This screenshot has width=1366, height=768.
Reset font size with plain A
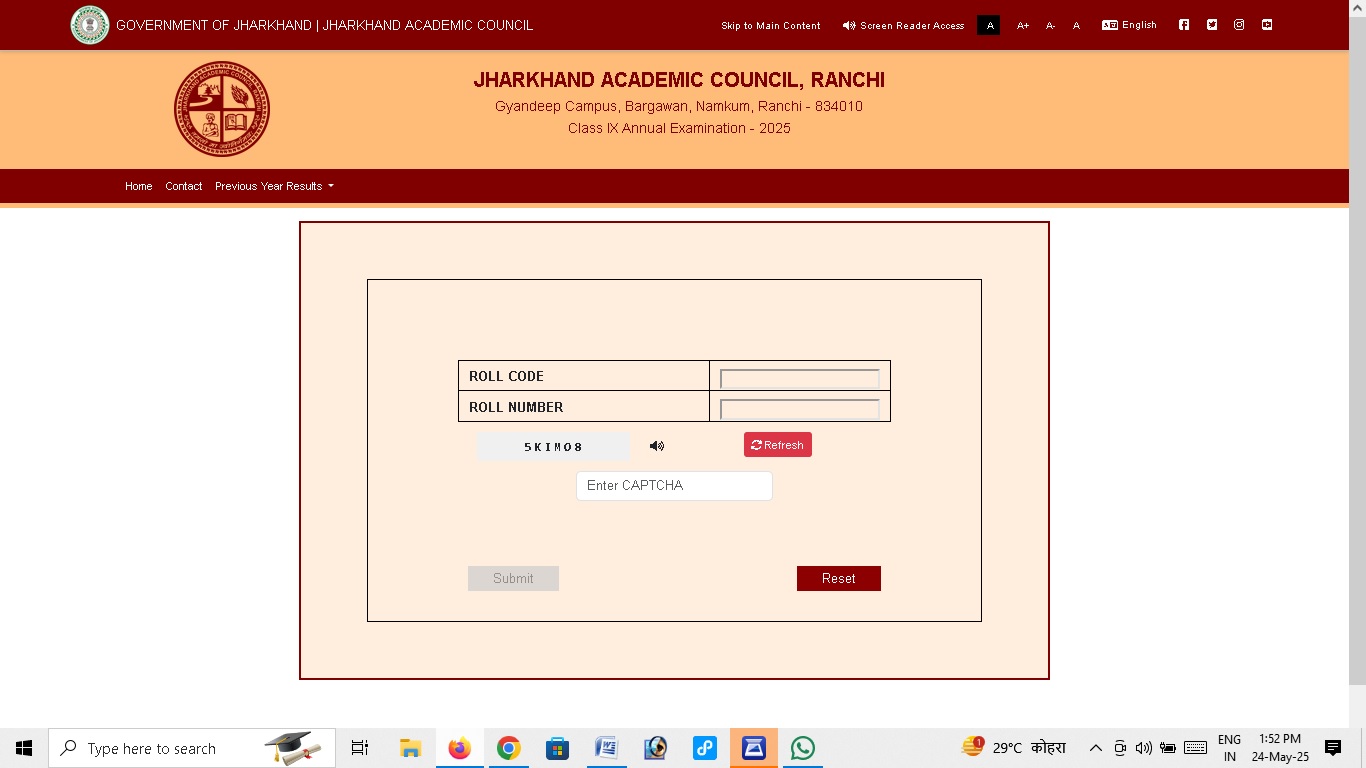coord(1076,25)
